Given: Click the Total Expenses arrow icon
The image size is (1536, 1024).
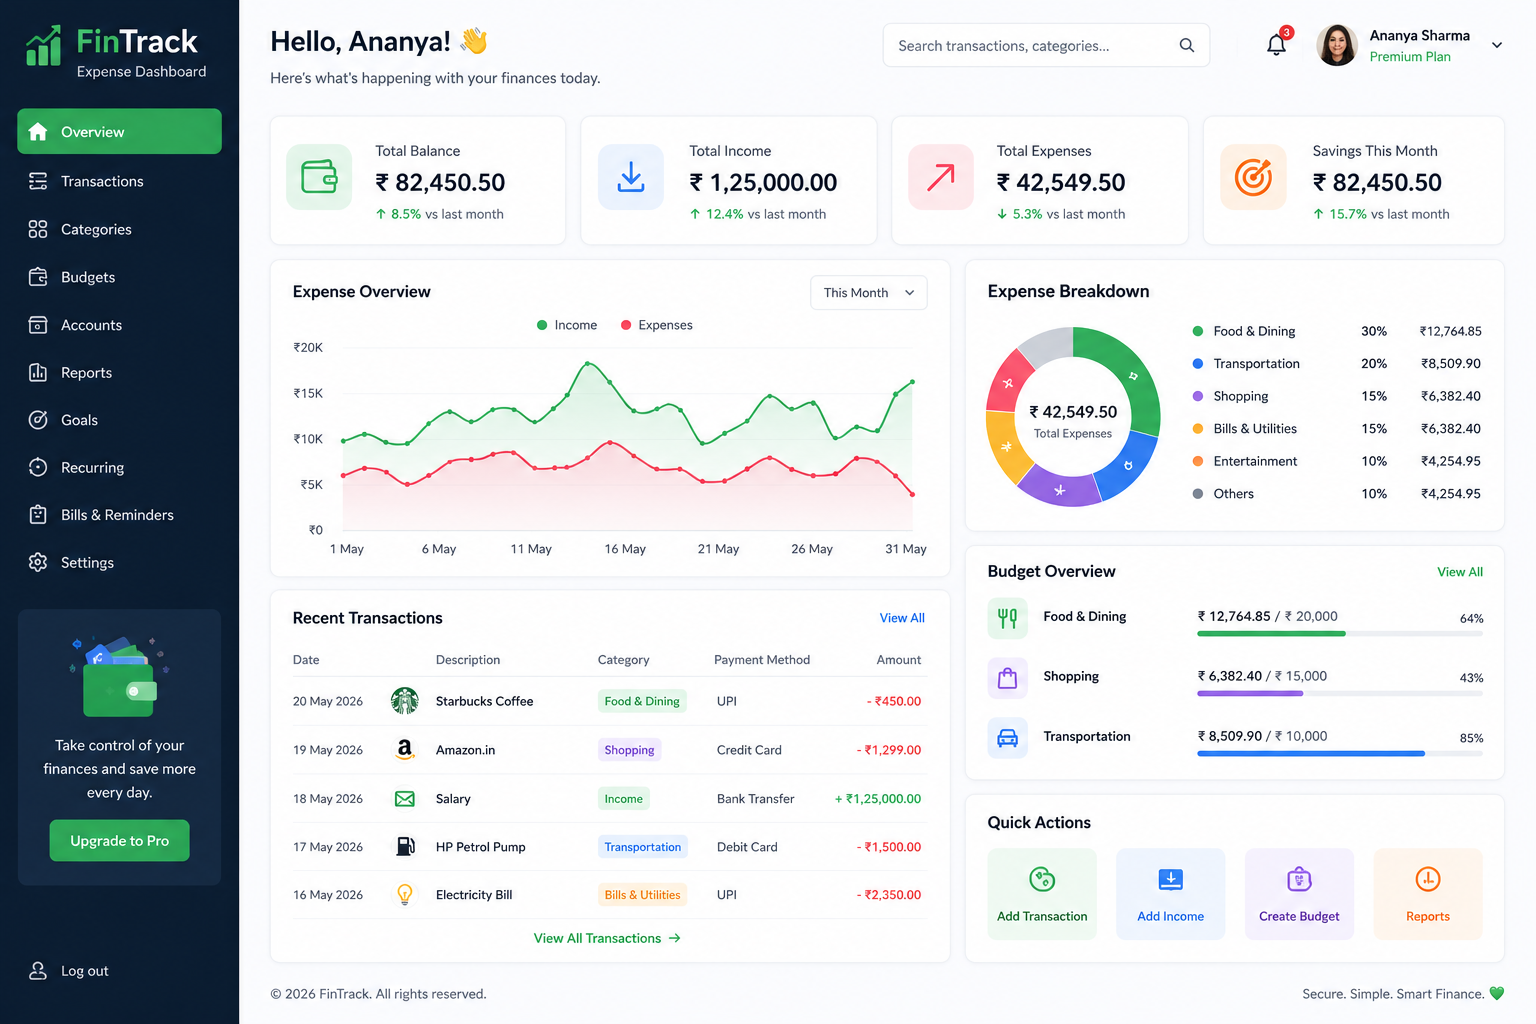Looking at the screenshot, I should 941,177.
